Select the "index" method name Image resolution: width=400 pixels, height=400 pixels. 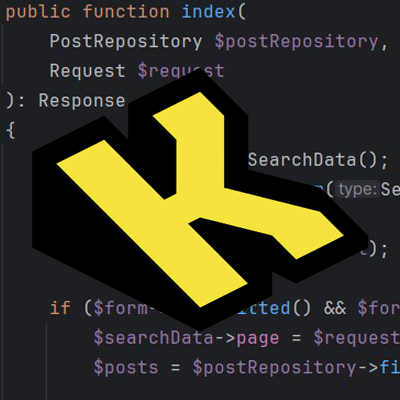tap(209, 12)
